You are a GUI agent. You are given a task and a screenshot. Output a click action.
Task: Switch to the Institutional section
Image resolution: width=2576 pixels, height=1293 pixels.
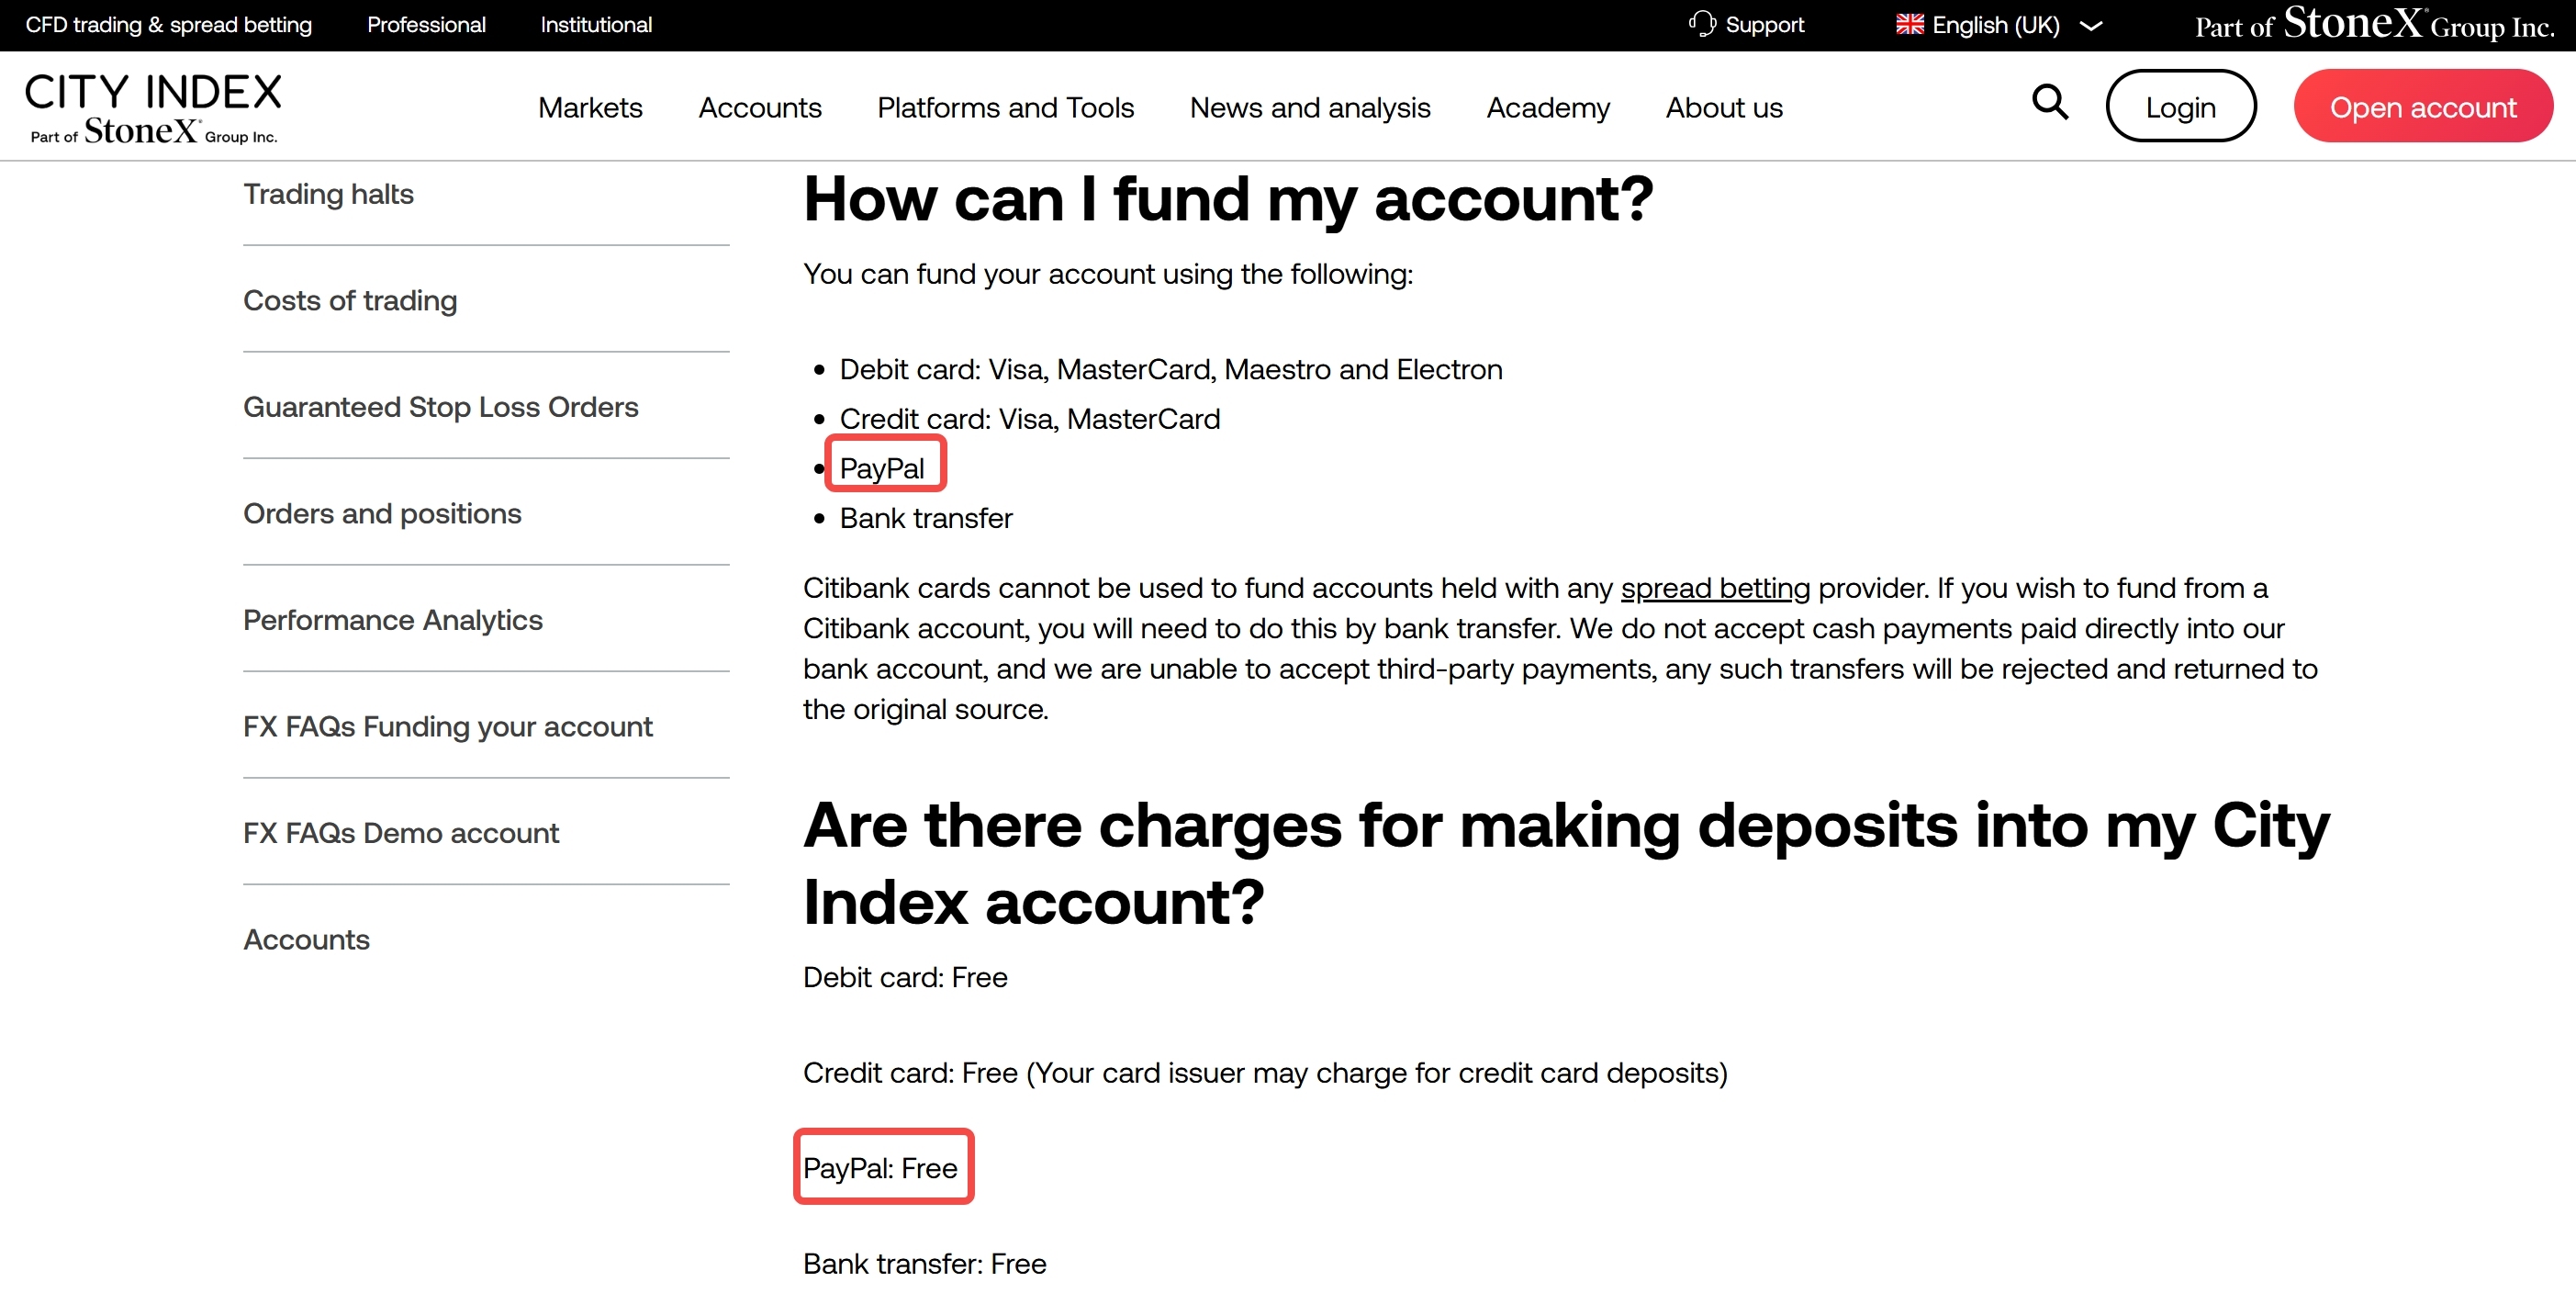point(596,25)
